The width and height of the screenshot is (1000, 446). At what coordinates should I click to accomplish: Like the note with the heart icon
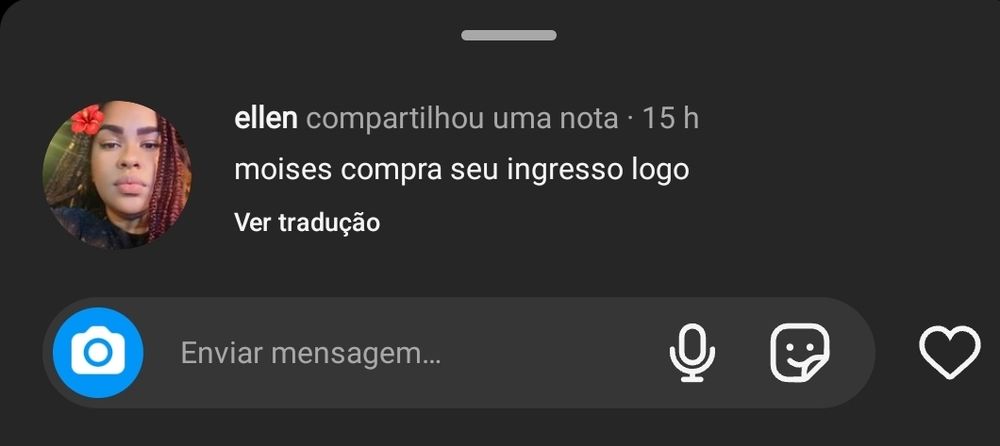point(950,352)
